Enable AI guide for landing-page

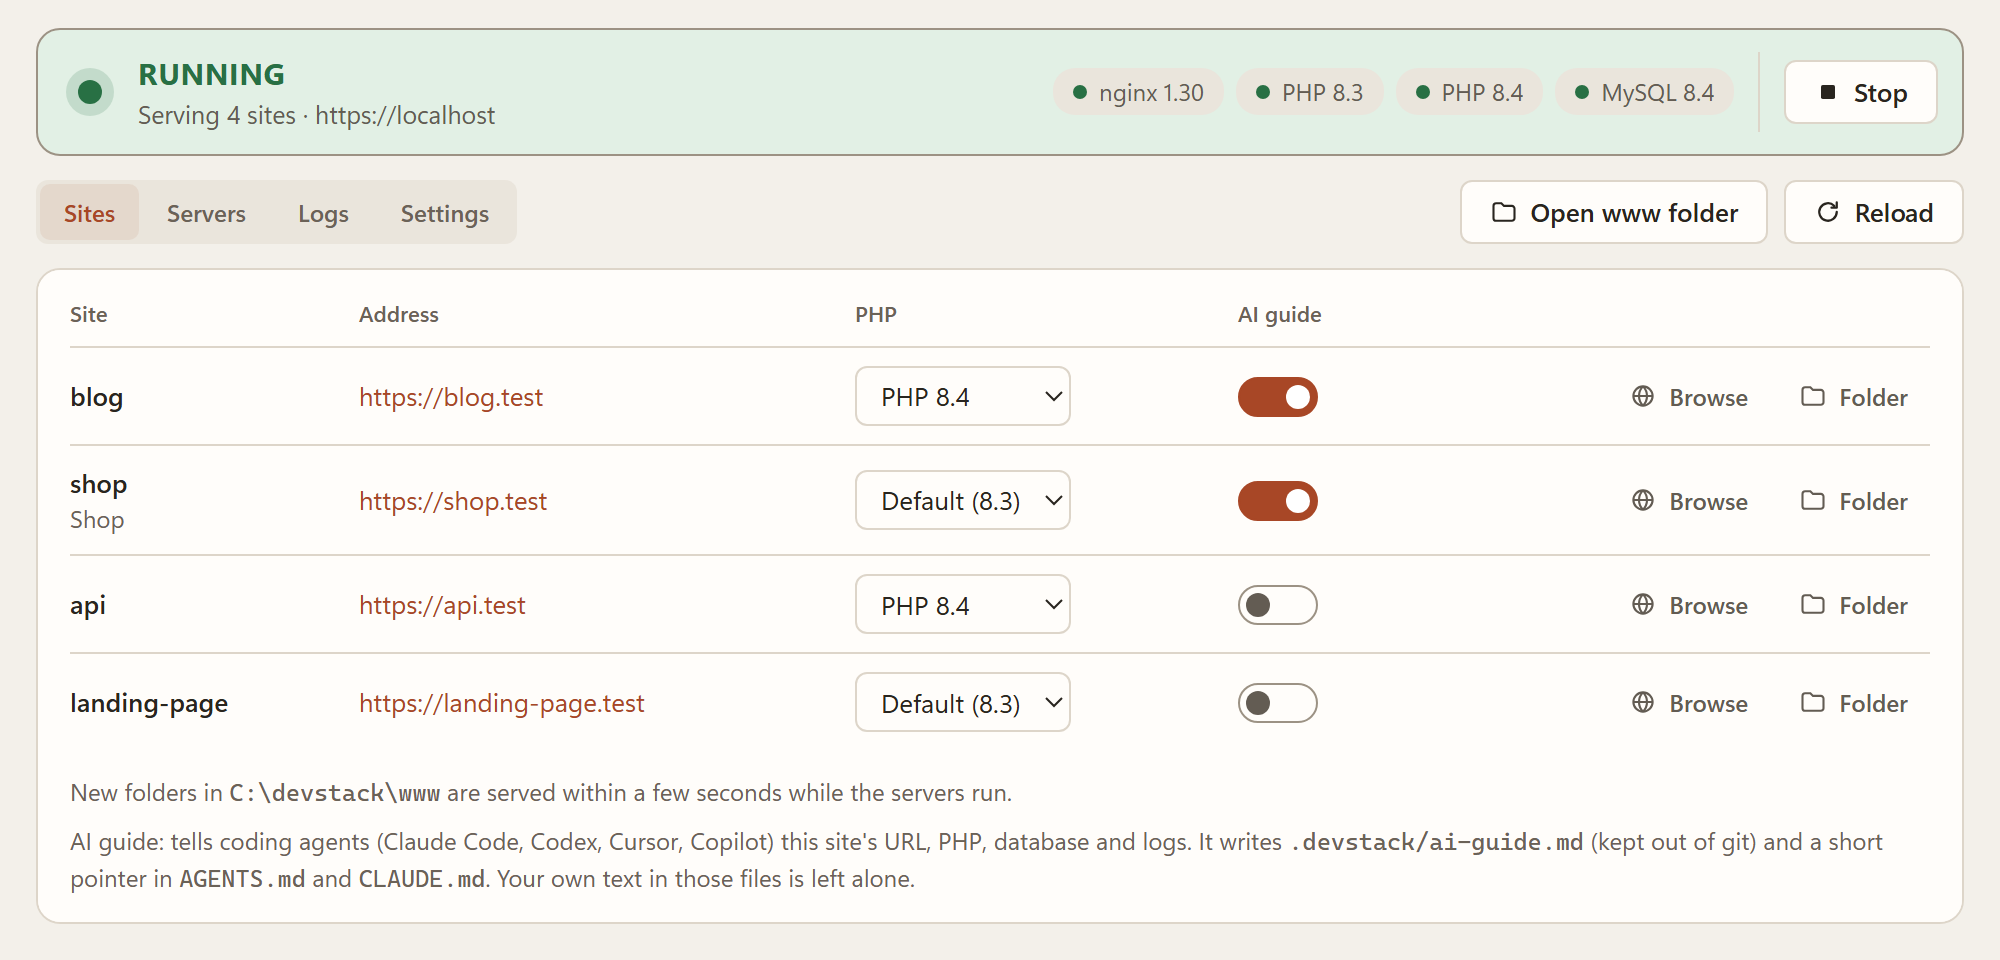[x=1277, y=703]
